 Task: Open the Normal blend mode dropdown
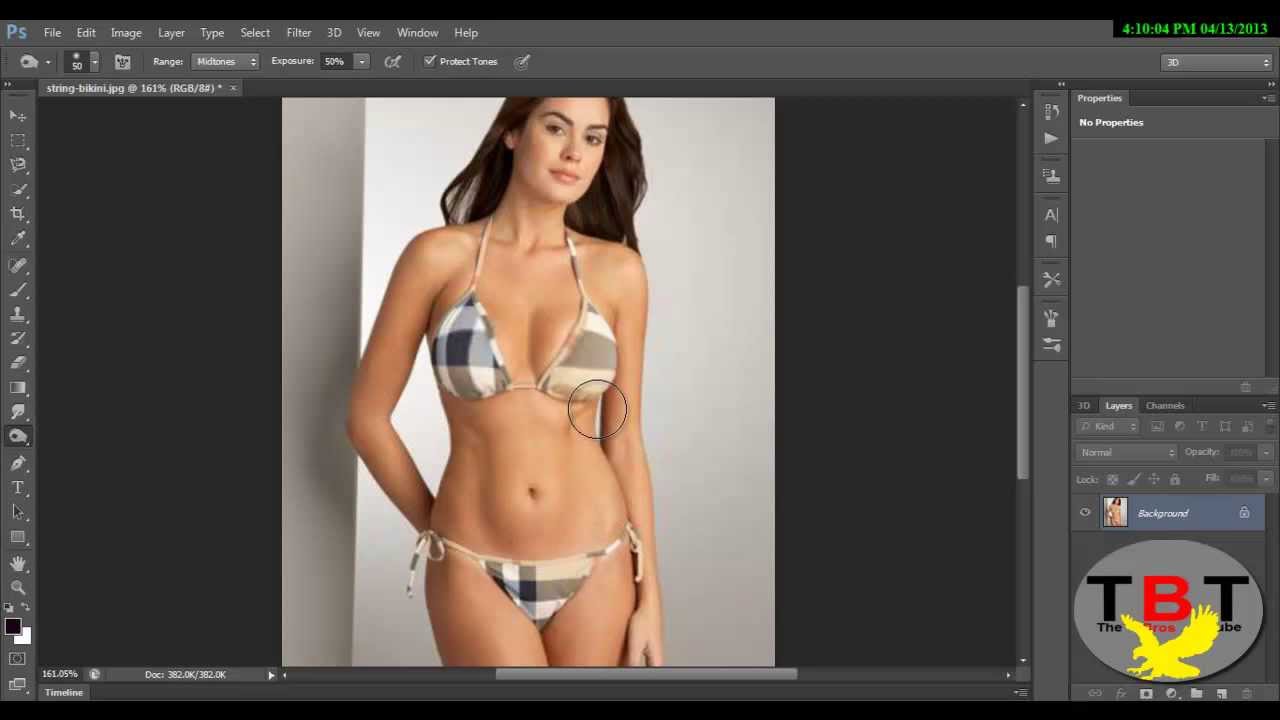(x=1126, y=452)
